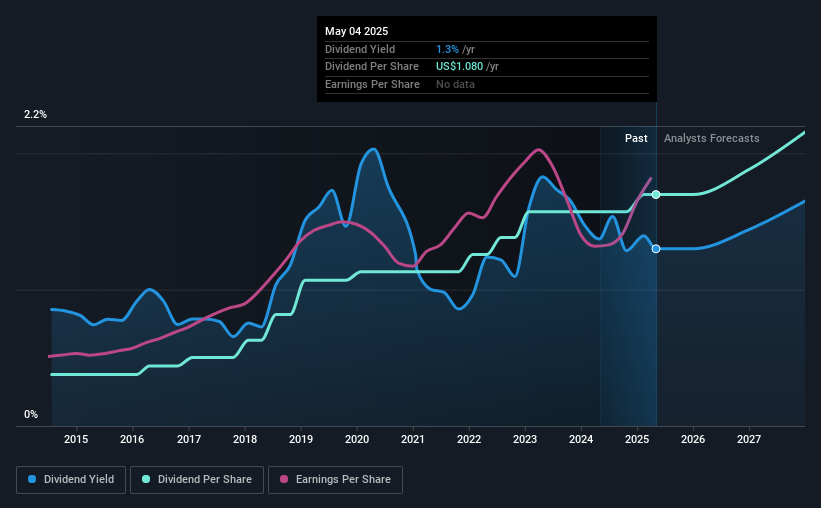The width and height of the screenshot is (821, 508).
Task: Click the 2017 x-axis label
Action: (x=188, y=439)
